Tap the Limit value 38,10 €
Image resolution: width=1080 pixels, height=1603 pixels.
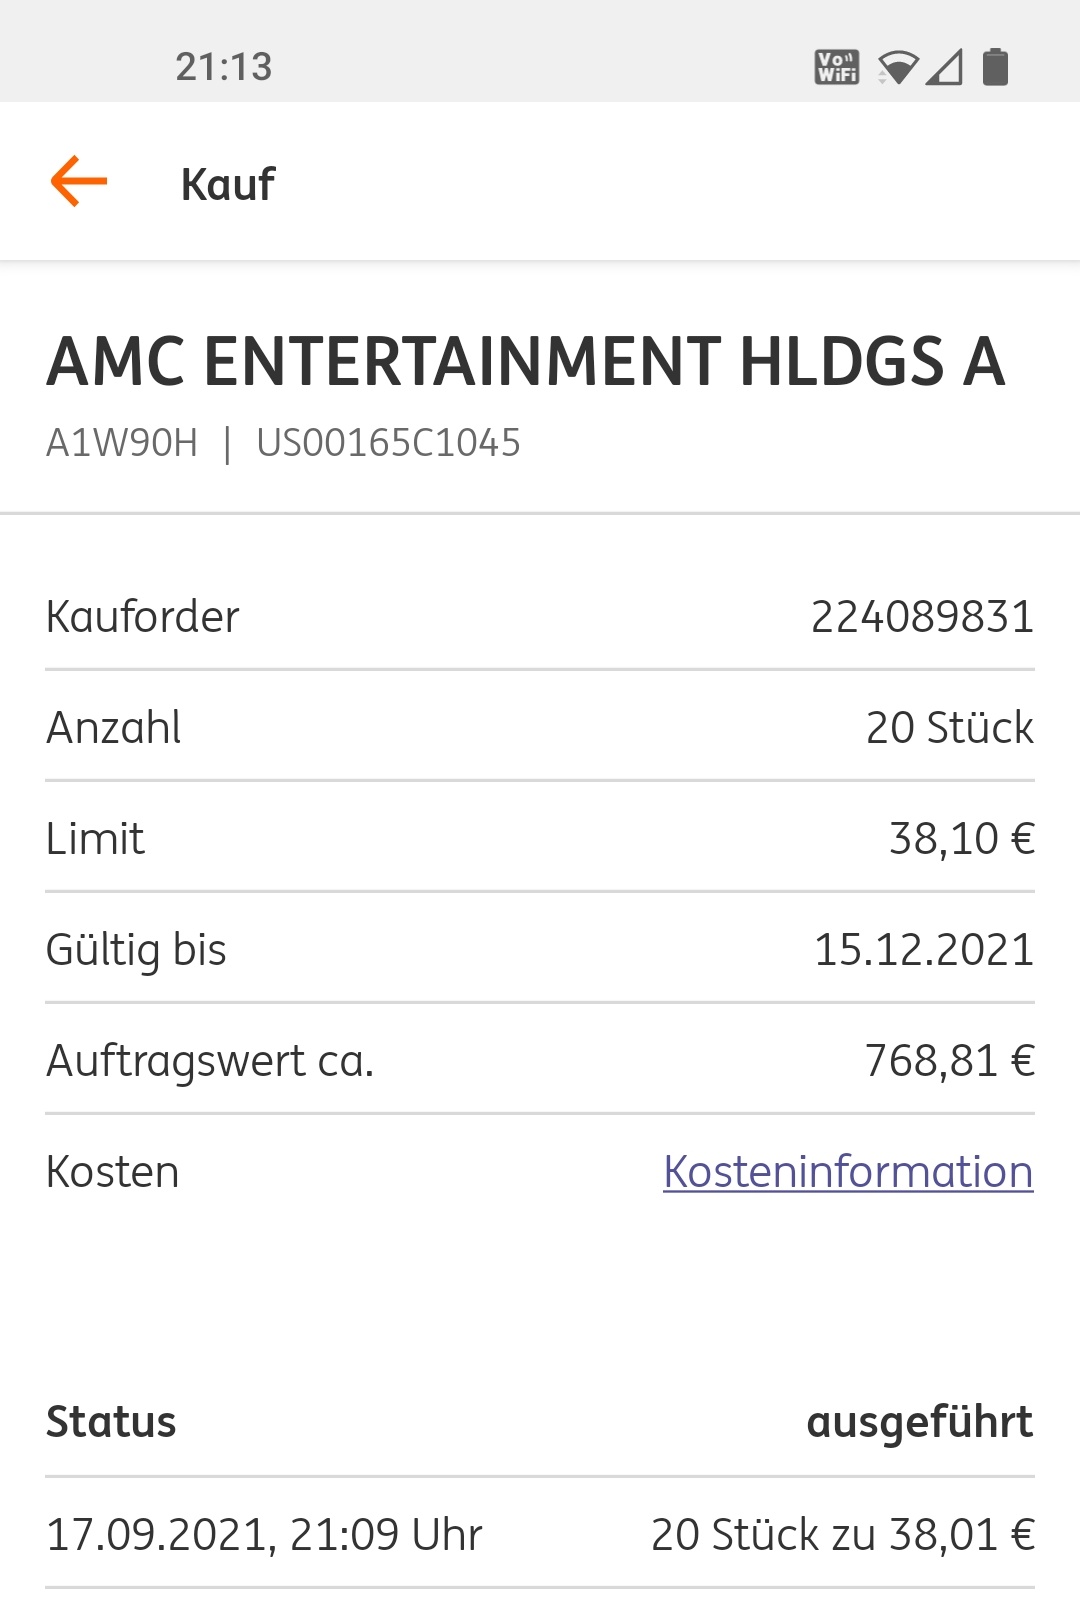click(961, 839)
